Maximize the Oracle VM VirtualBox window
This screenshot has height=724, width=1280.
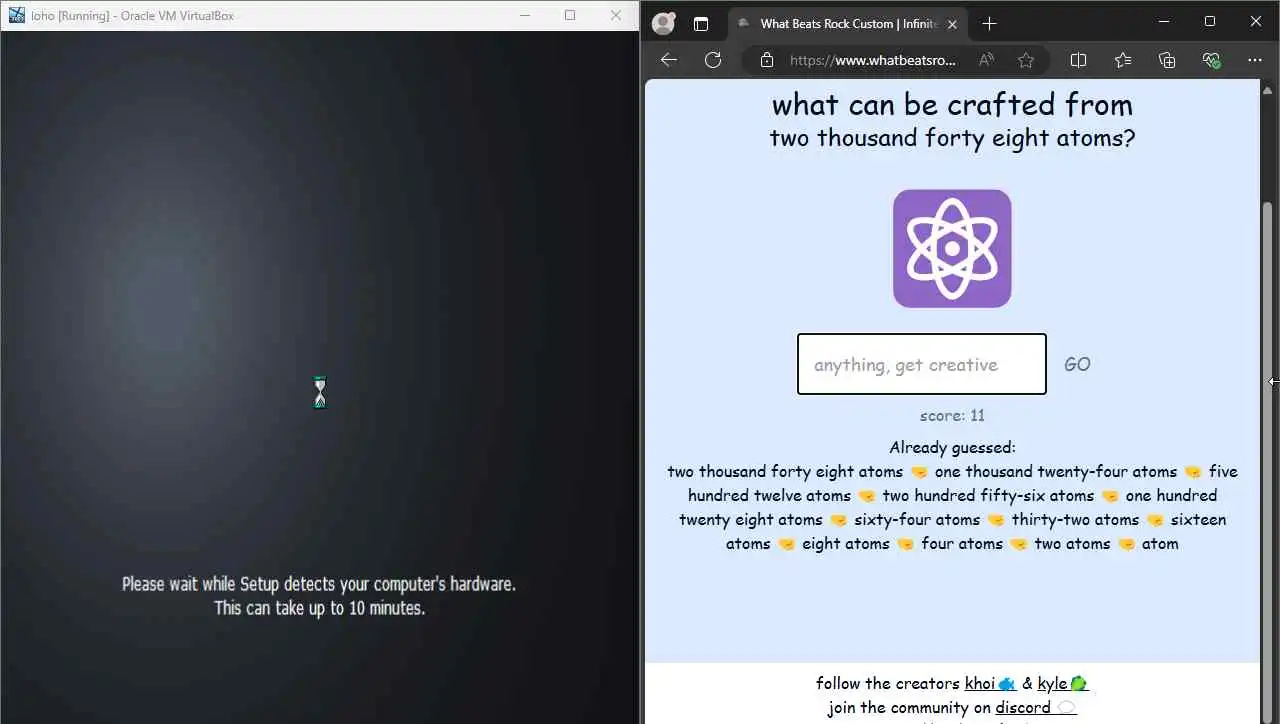click(570, 15)
